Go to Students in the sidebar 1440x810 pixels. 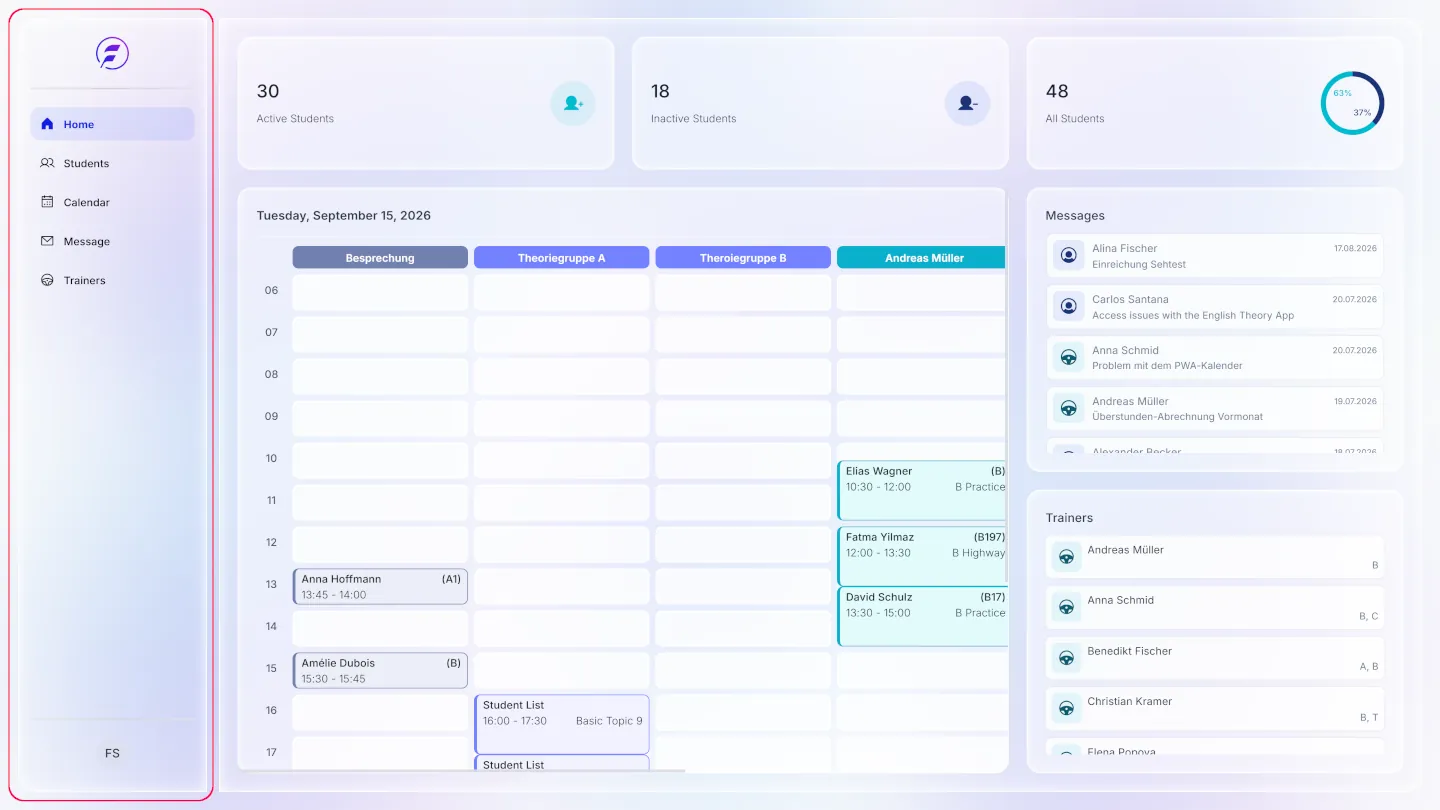(112, 163)
